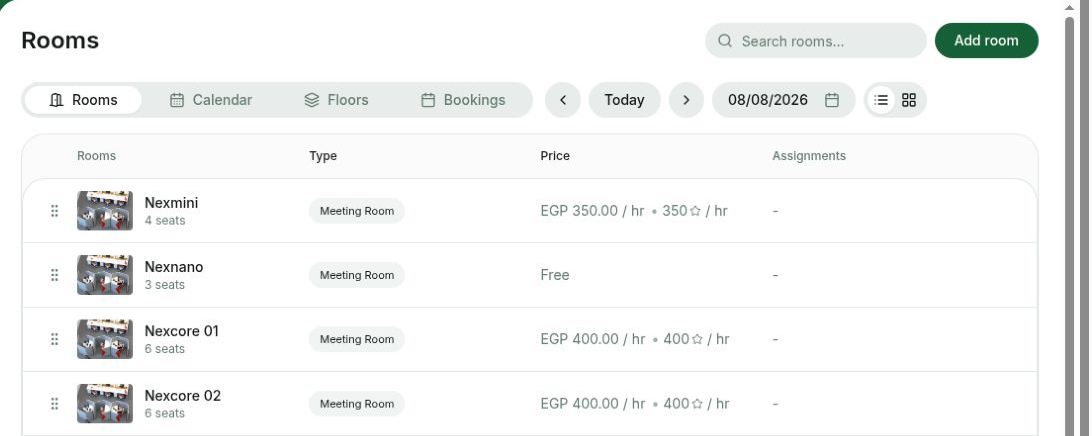Image resolution: width=1092 pixels, height=436 pixels.
Task: Grab the Nexnano row drag handle
Action: pos(54,275)
